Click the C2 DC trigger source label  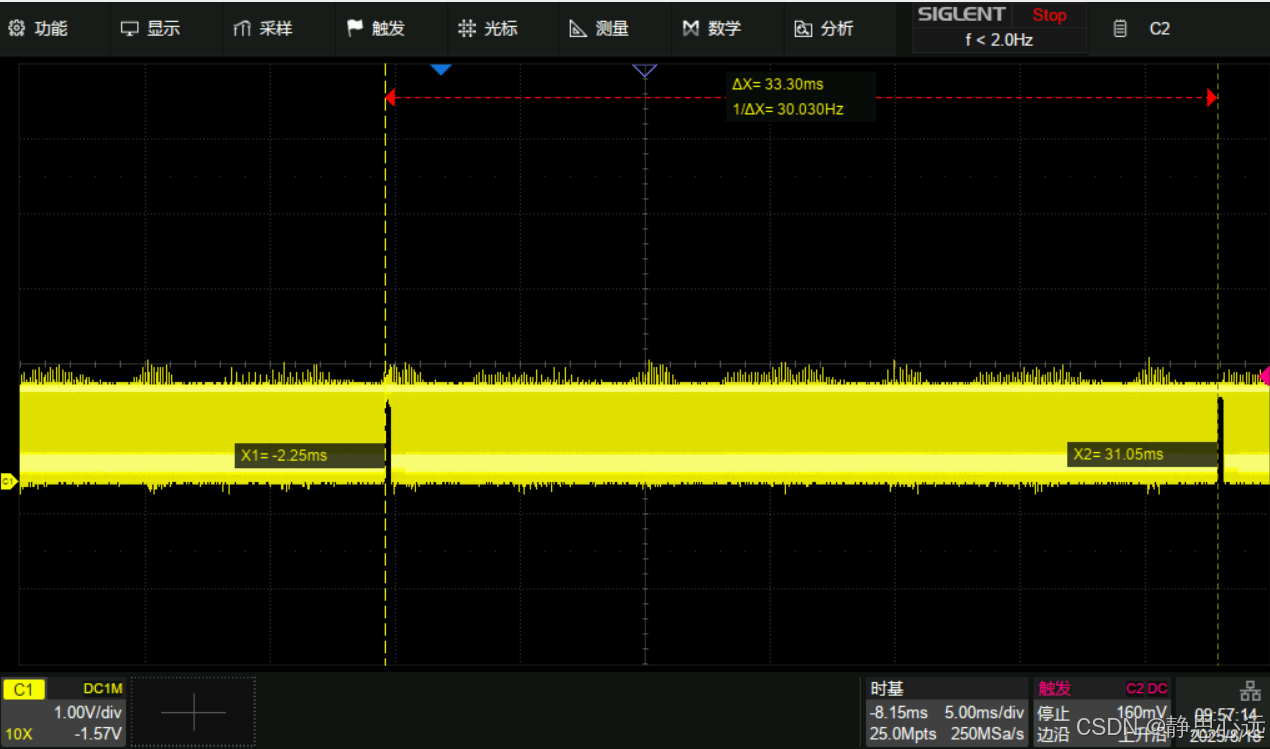pos(1146,689)
